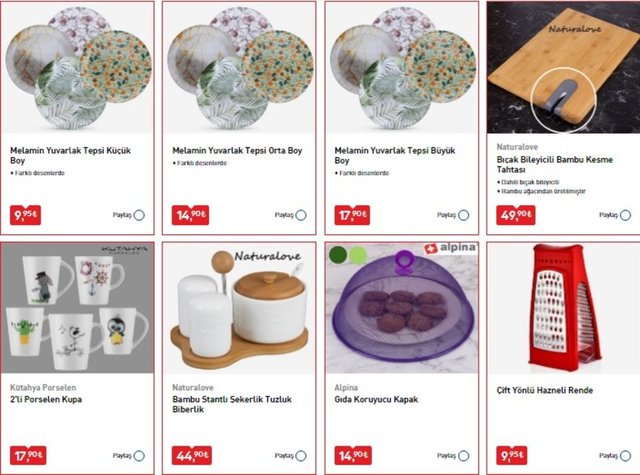Open Bıçak Bileyicili Bambu Kesme Tahtası title
This screenshot has height=475, width=640.
[554, 164]
